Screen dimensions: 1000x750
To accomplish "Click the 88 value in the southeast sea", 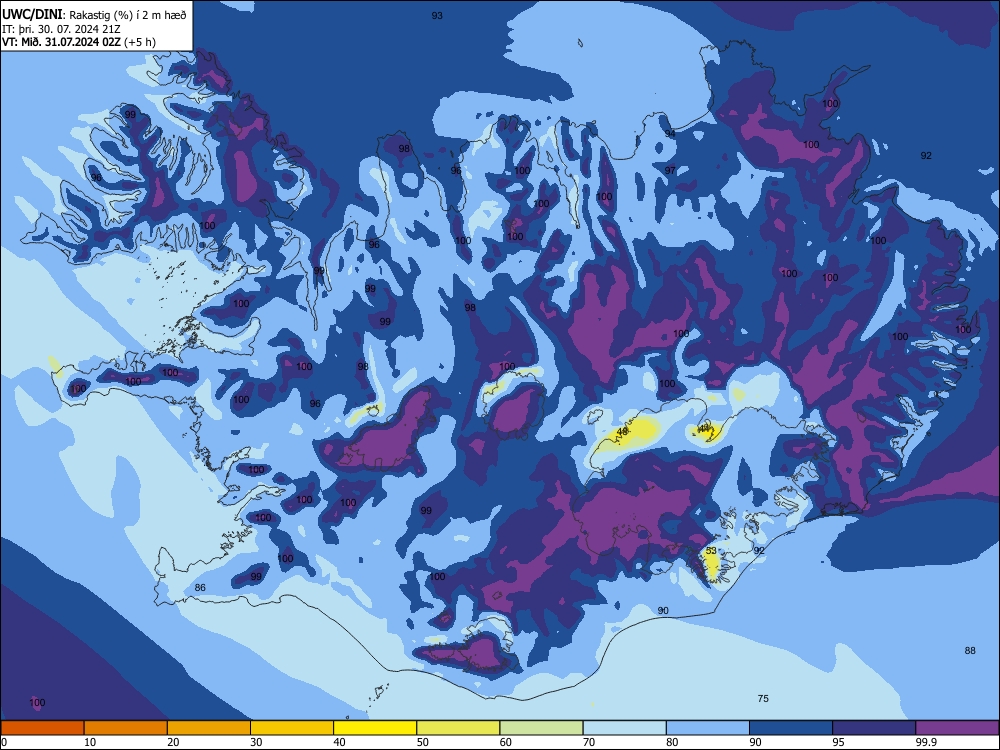I will tap(970, 651).
